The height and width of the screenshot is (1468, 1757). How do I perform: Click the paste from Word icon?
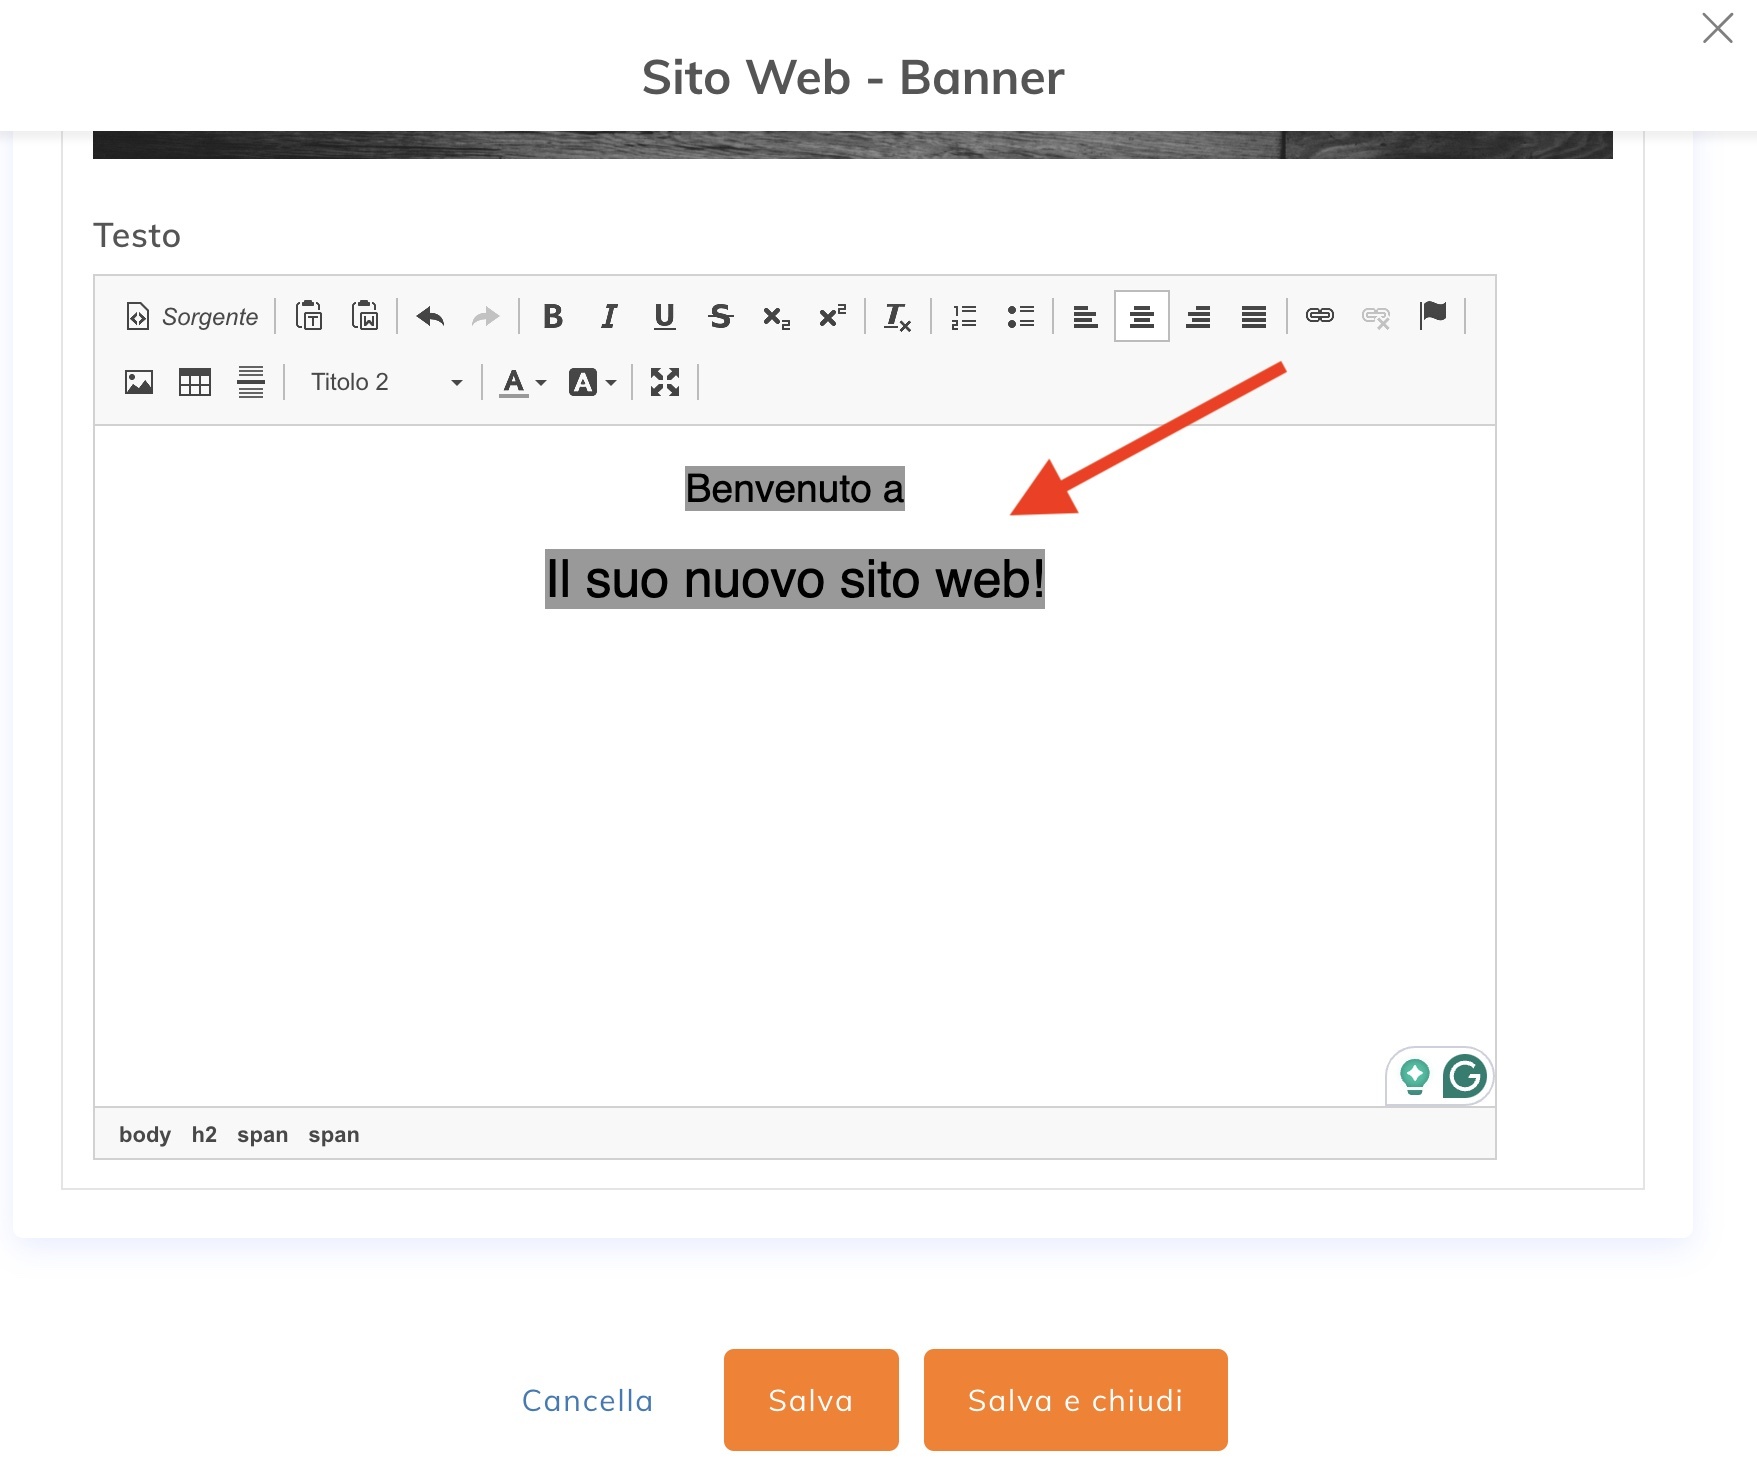click(365, 316)
